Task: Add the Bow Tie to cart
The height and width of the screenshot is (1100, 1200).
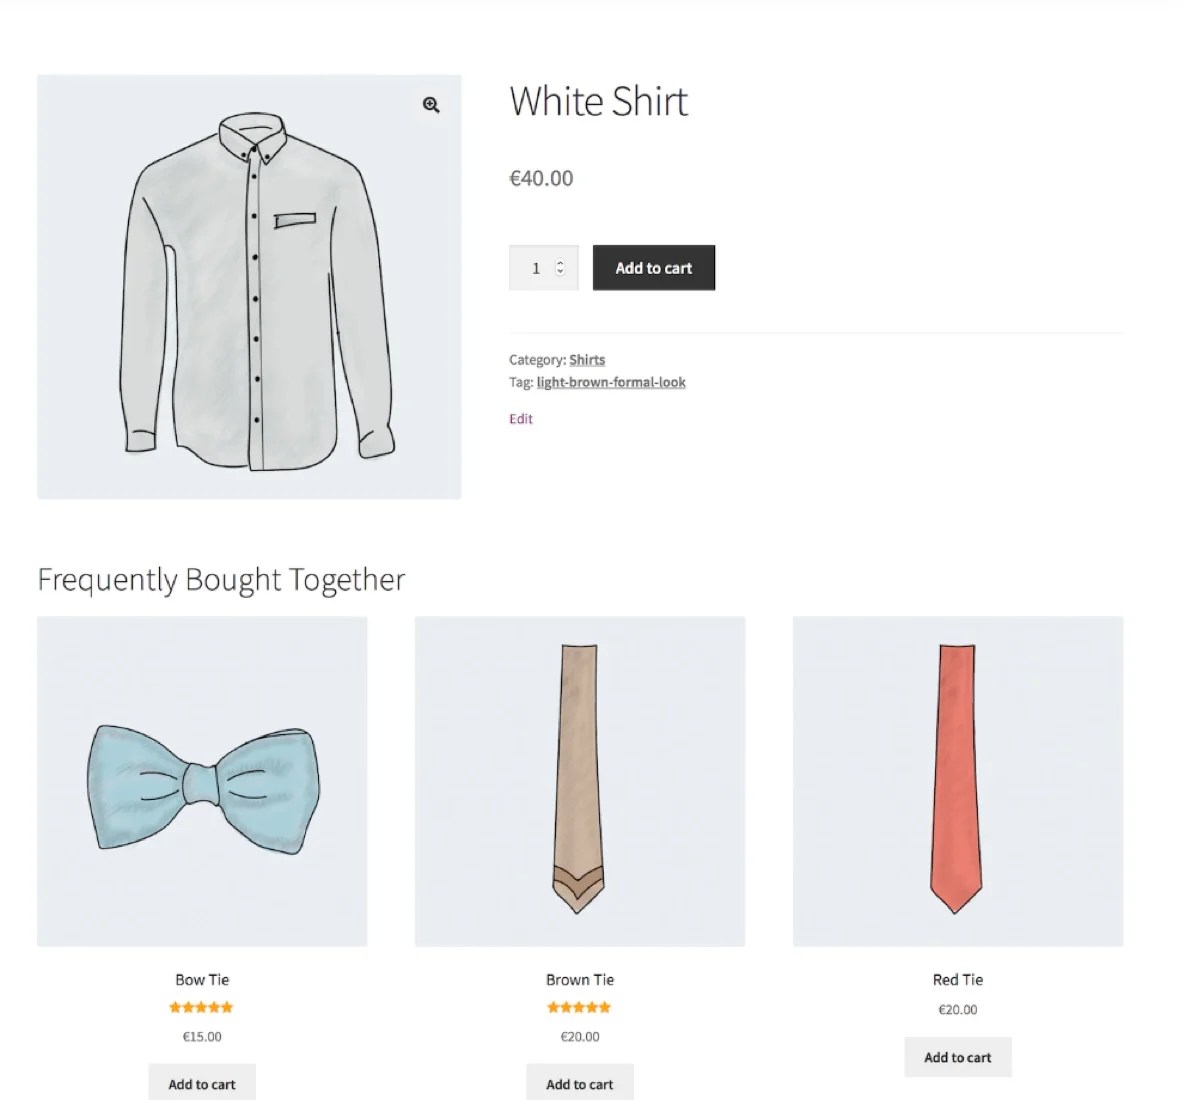Action: click(x=201, y=1083)
